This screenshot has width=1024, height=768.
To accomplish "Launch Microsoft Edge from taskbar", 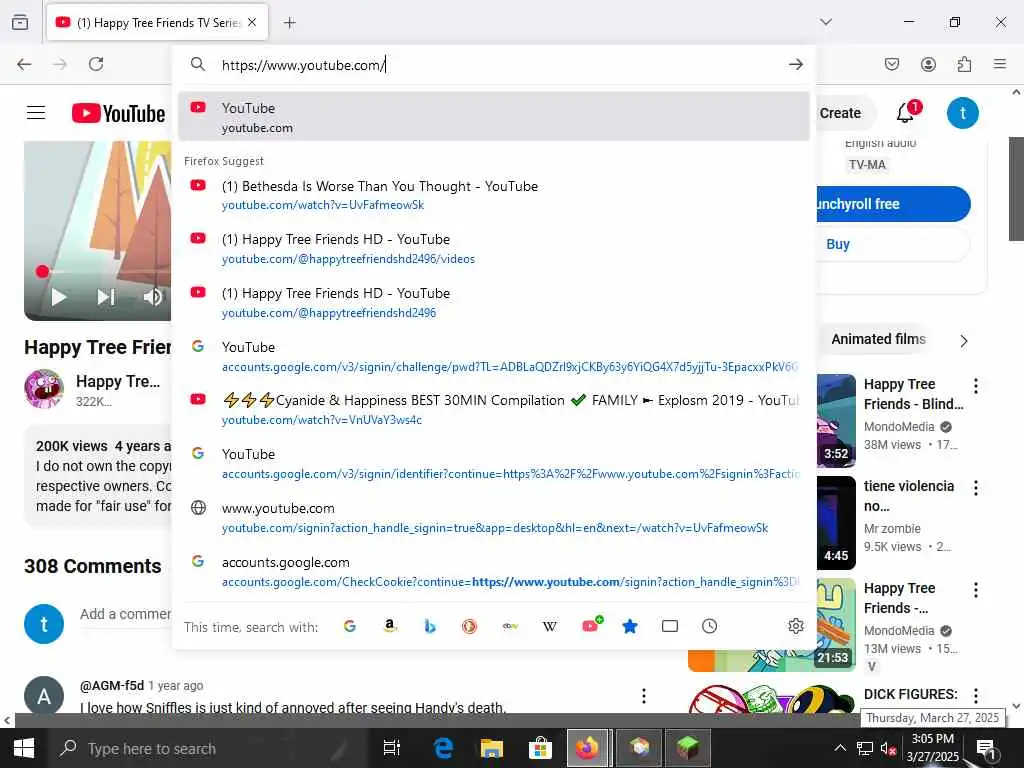I will tap(443, 748).
